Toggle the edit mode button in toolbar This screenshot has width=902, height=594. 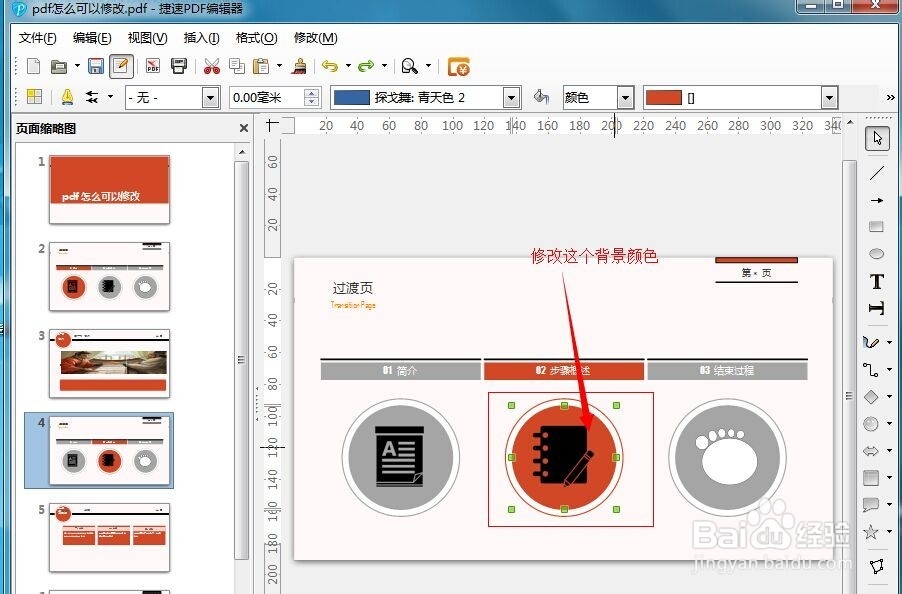120,66
